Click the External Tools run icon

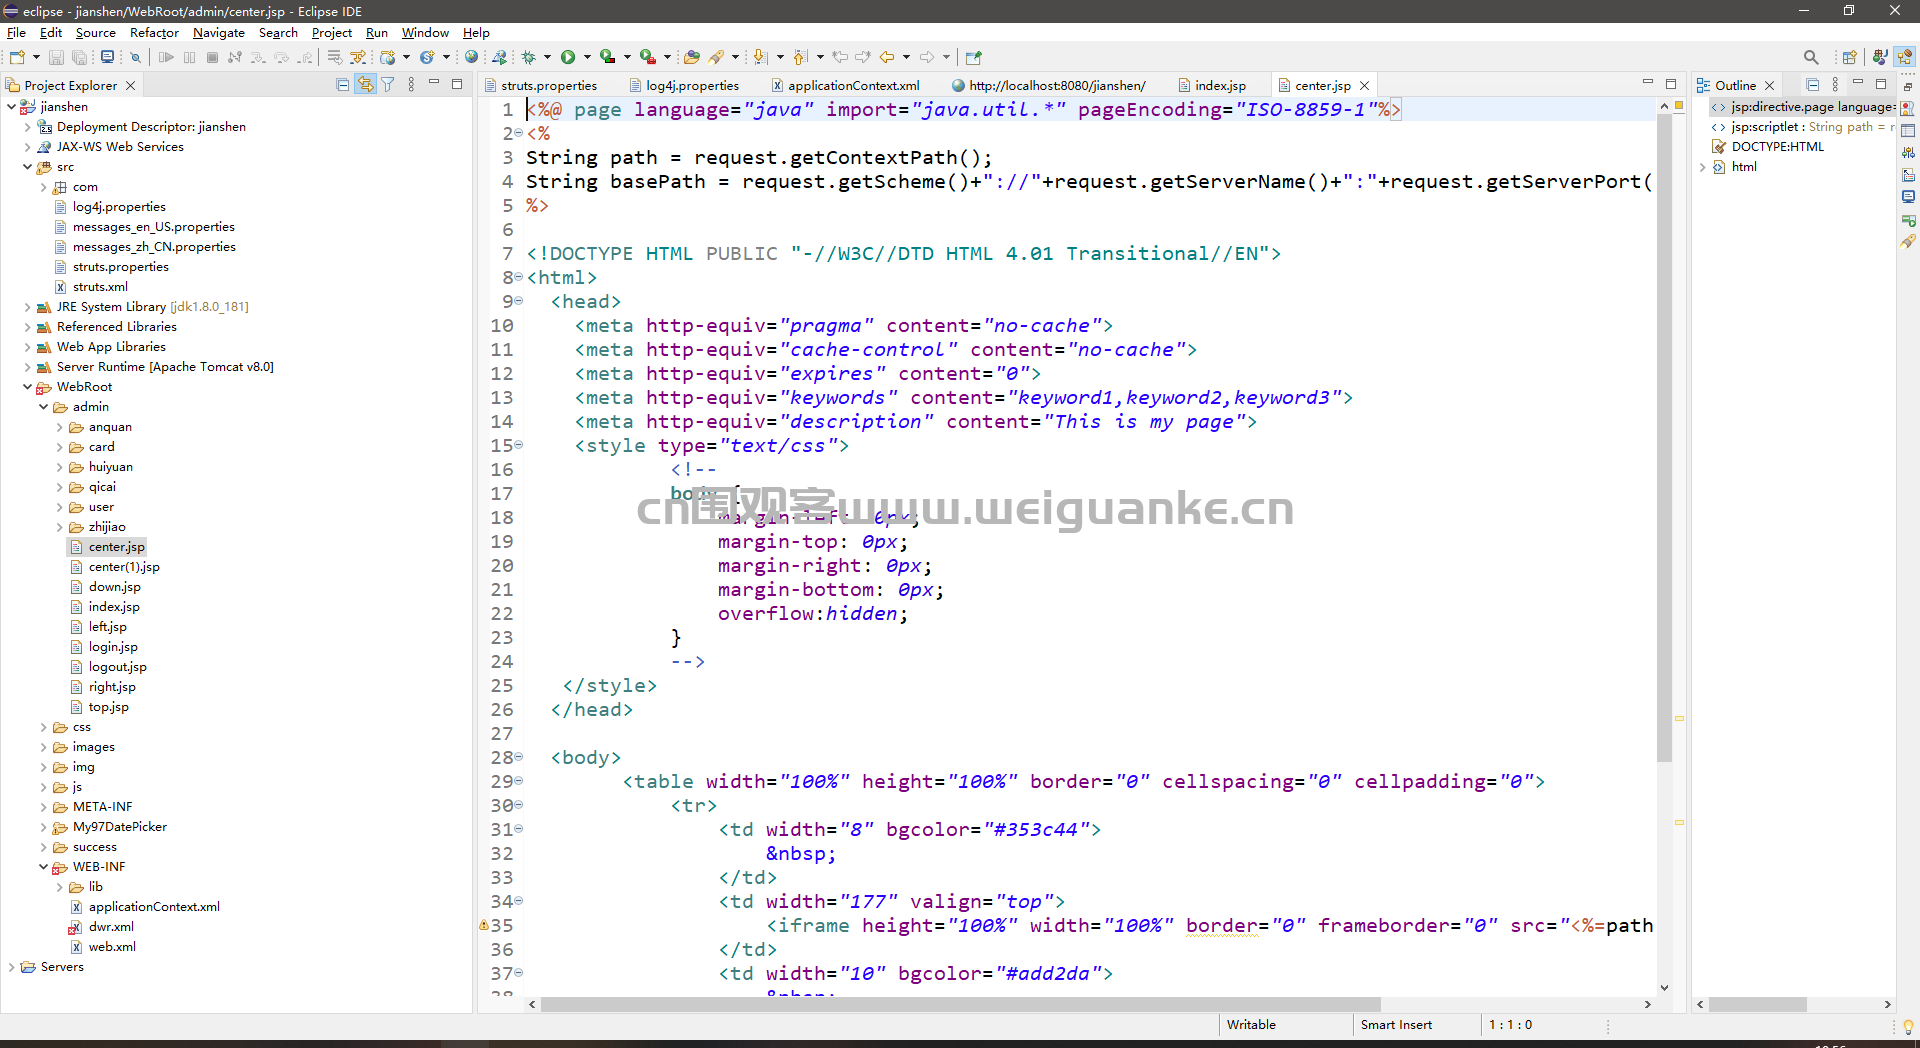click(x=647, y=57)
